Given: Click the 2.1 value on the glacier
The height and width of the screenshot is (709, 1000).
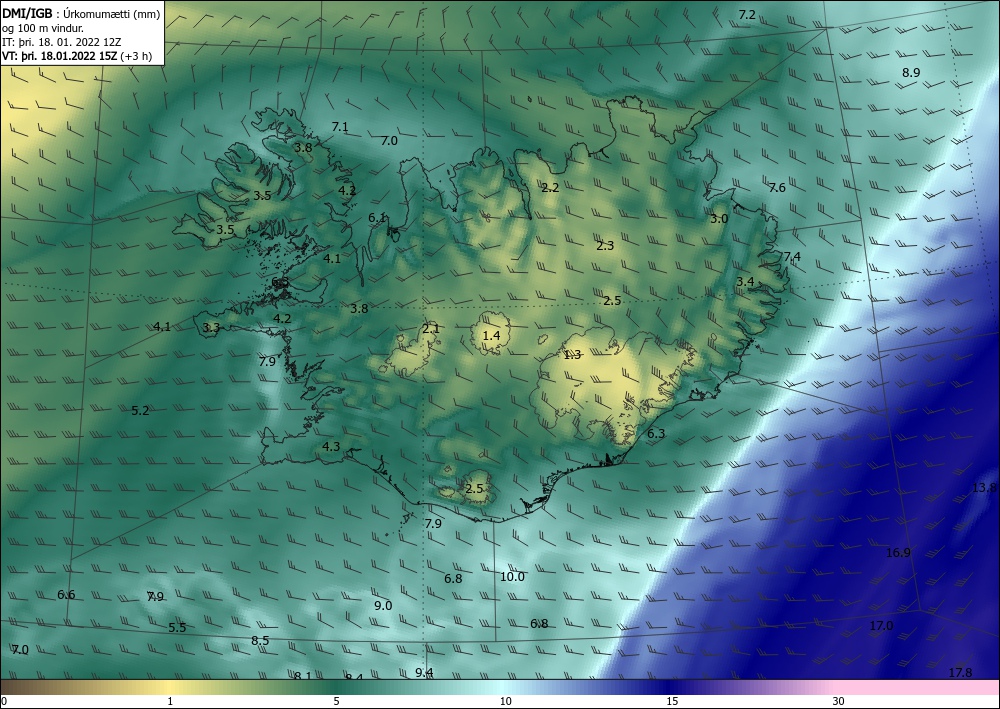Looking at the screenshot, I should pyautogui.click(x=430, y=329).
